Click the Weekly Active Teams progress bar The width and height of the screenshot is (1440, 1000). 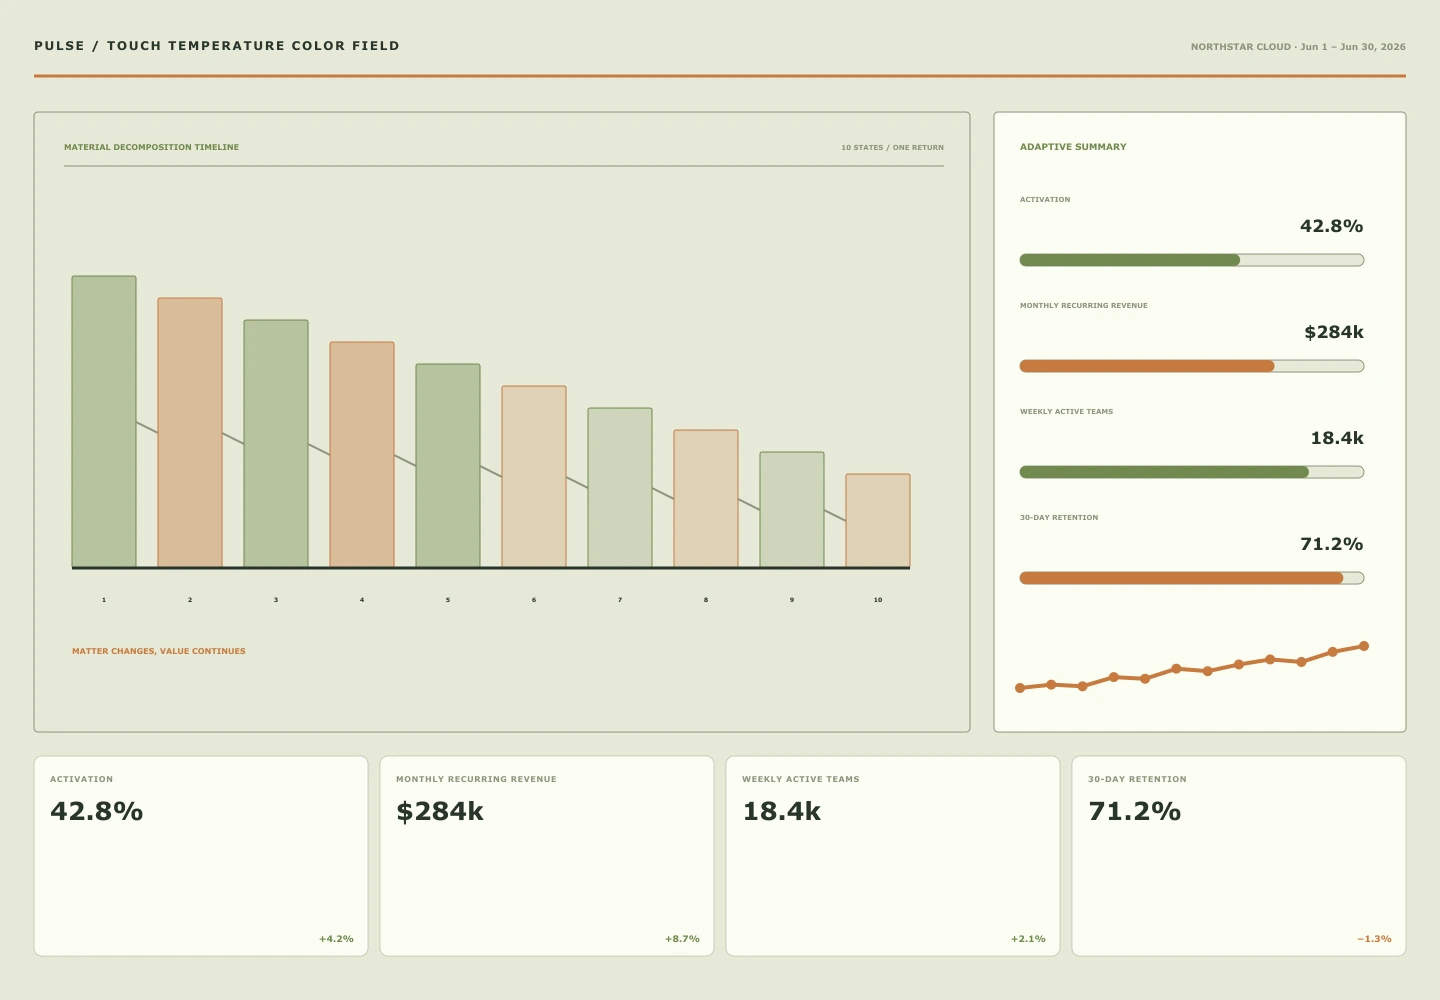(1192, 472)
